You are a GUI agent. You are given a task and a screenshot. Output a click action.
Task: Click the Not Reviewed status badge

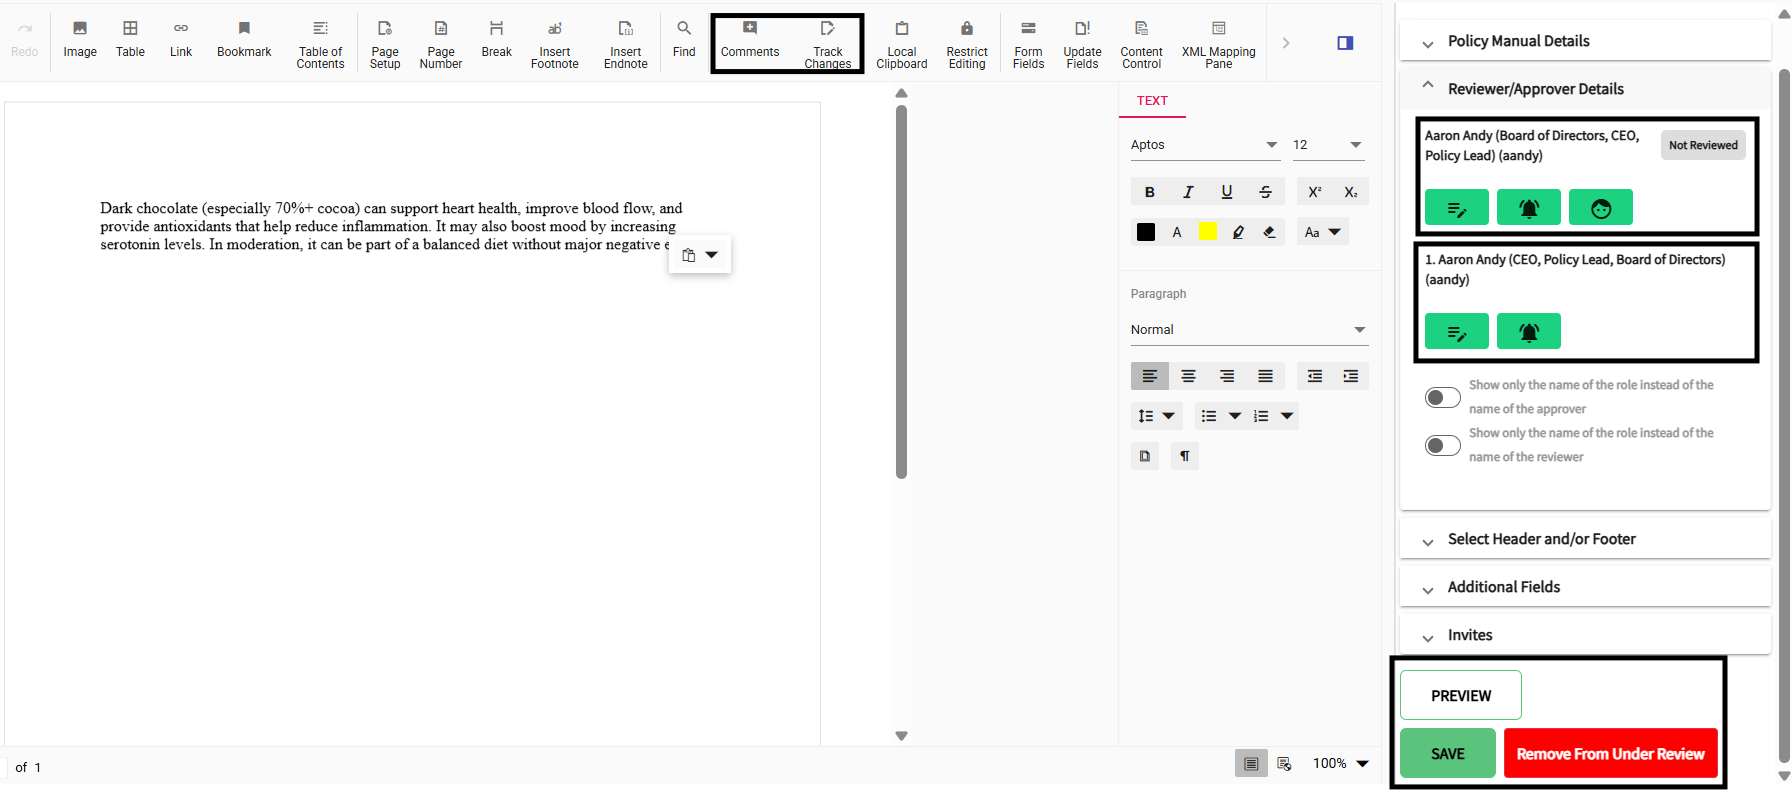[x=1703, y=145]
